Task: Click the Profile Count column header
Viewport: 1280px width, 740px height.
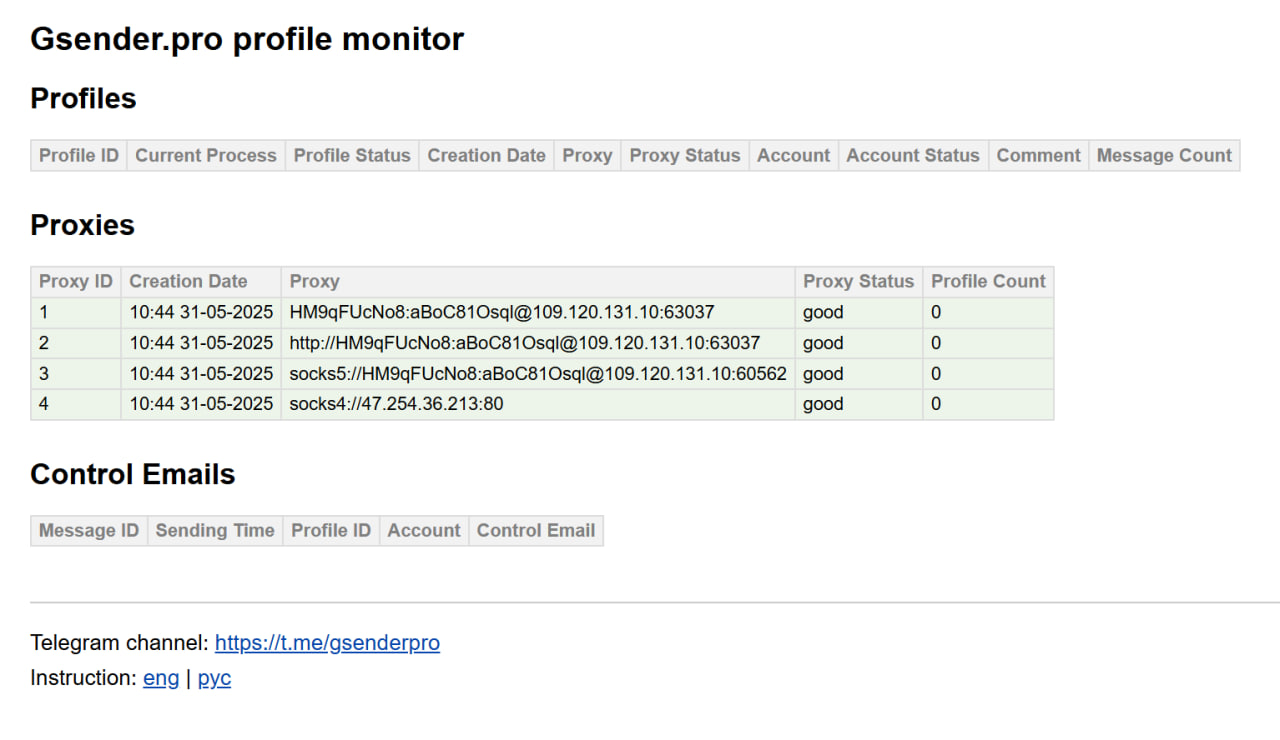Action: [988, 281]
